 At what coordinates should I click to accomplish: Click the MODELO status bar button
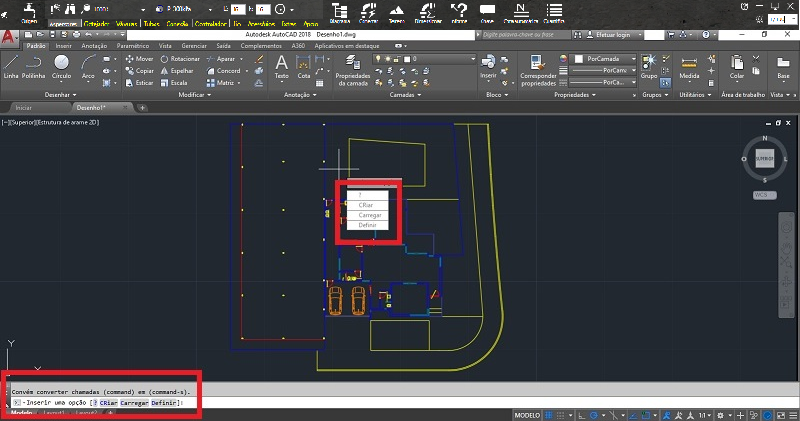tap(527, 414)
